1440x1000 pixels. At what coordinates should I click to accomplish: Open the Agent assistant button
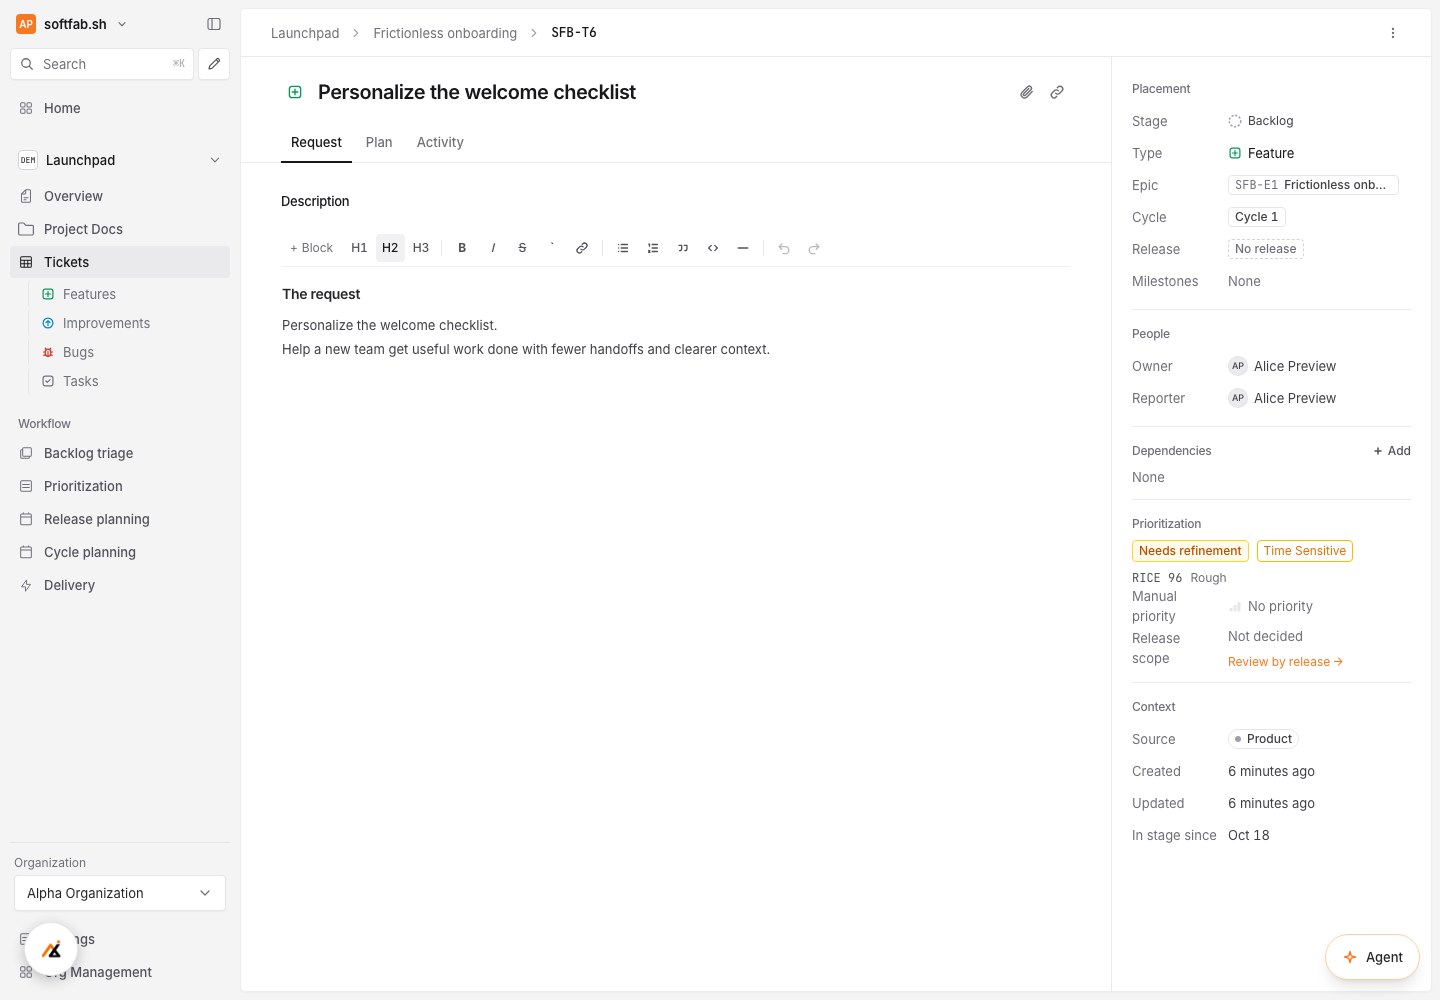click(1372, 957)
